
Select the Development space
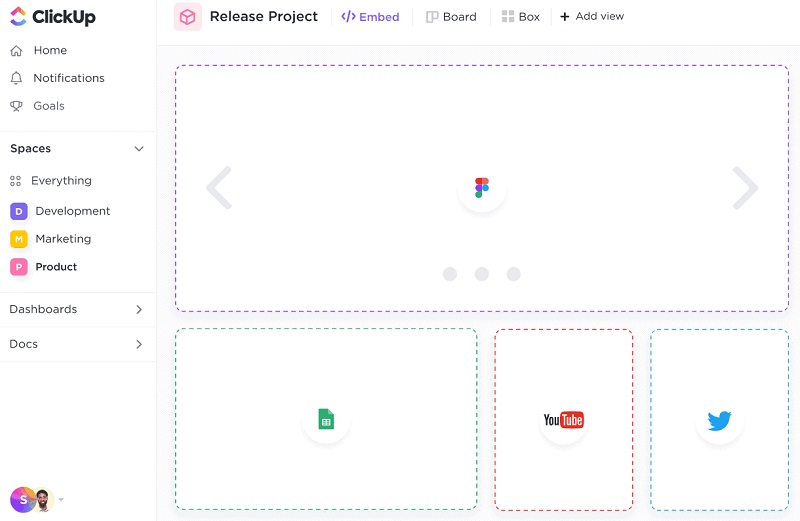[61, 211]
